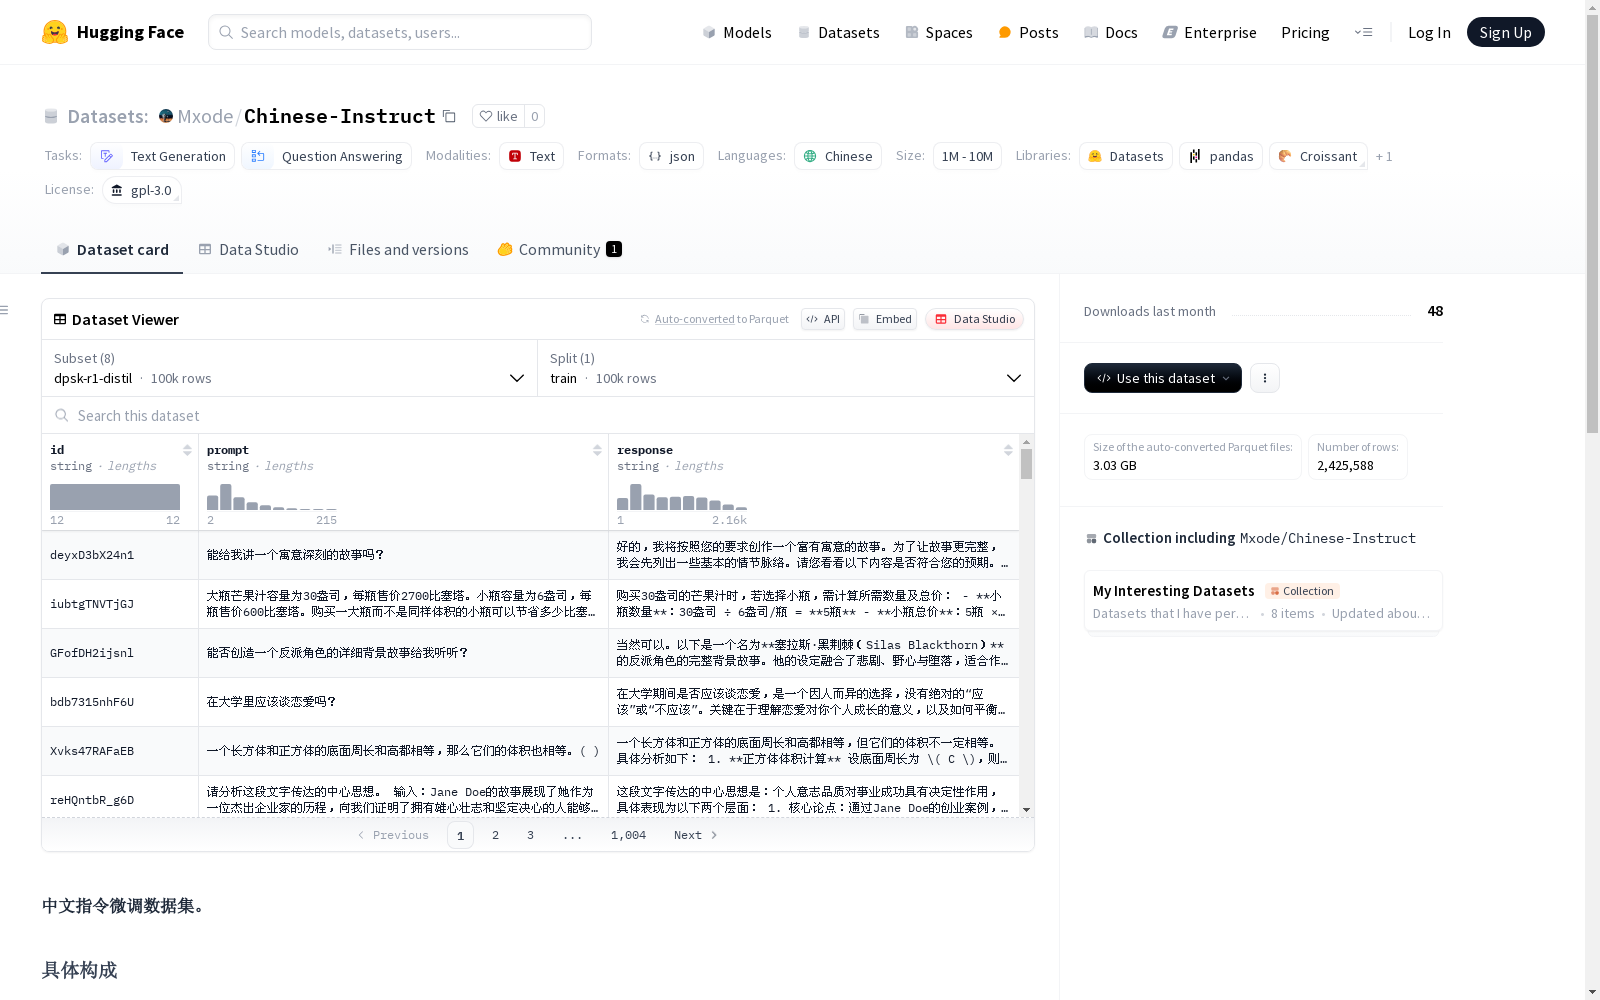This screenshot has width=1600, height=1000.
Task: Select the row with id Xvks47RAFaEB
Action: pos(530,751)
